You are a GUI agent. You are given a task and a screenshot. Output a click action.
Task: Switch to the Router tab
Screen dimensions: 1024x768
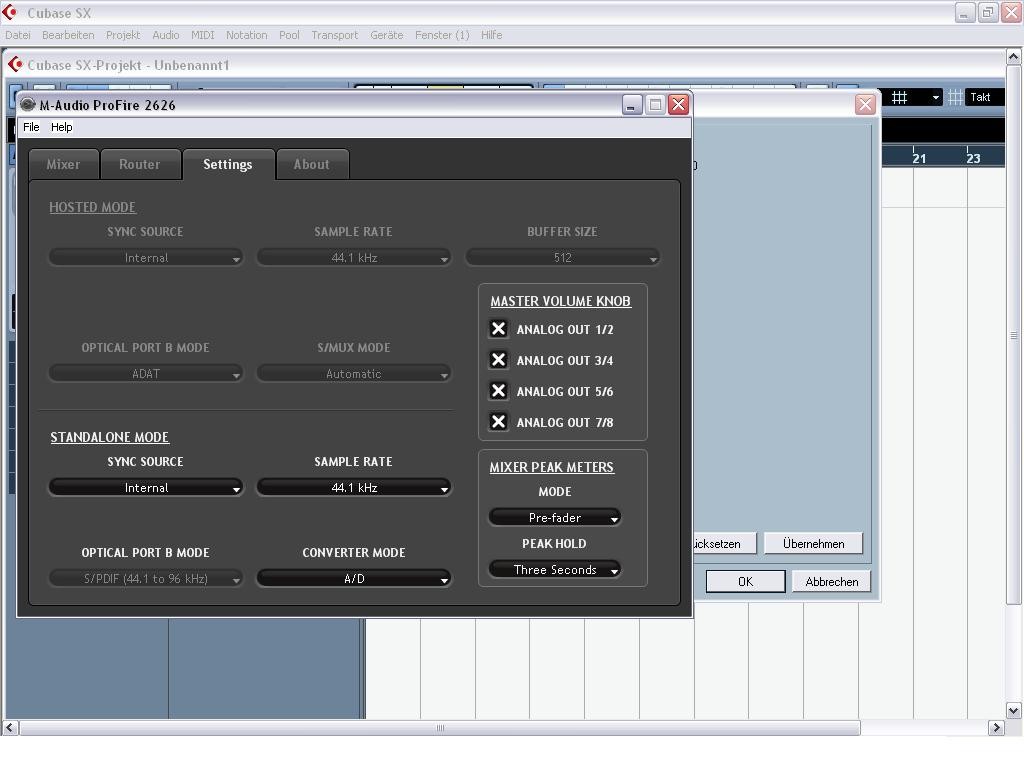pos(139,165)
